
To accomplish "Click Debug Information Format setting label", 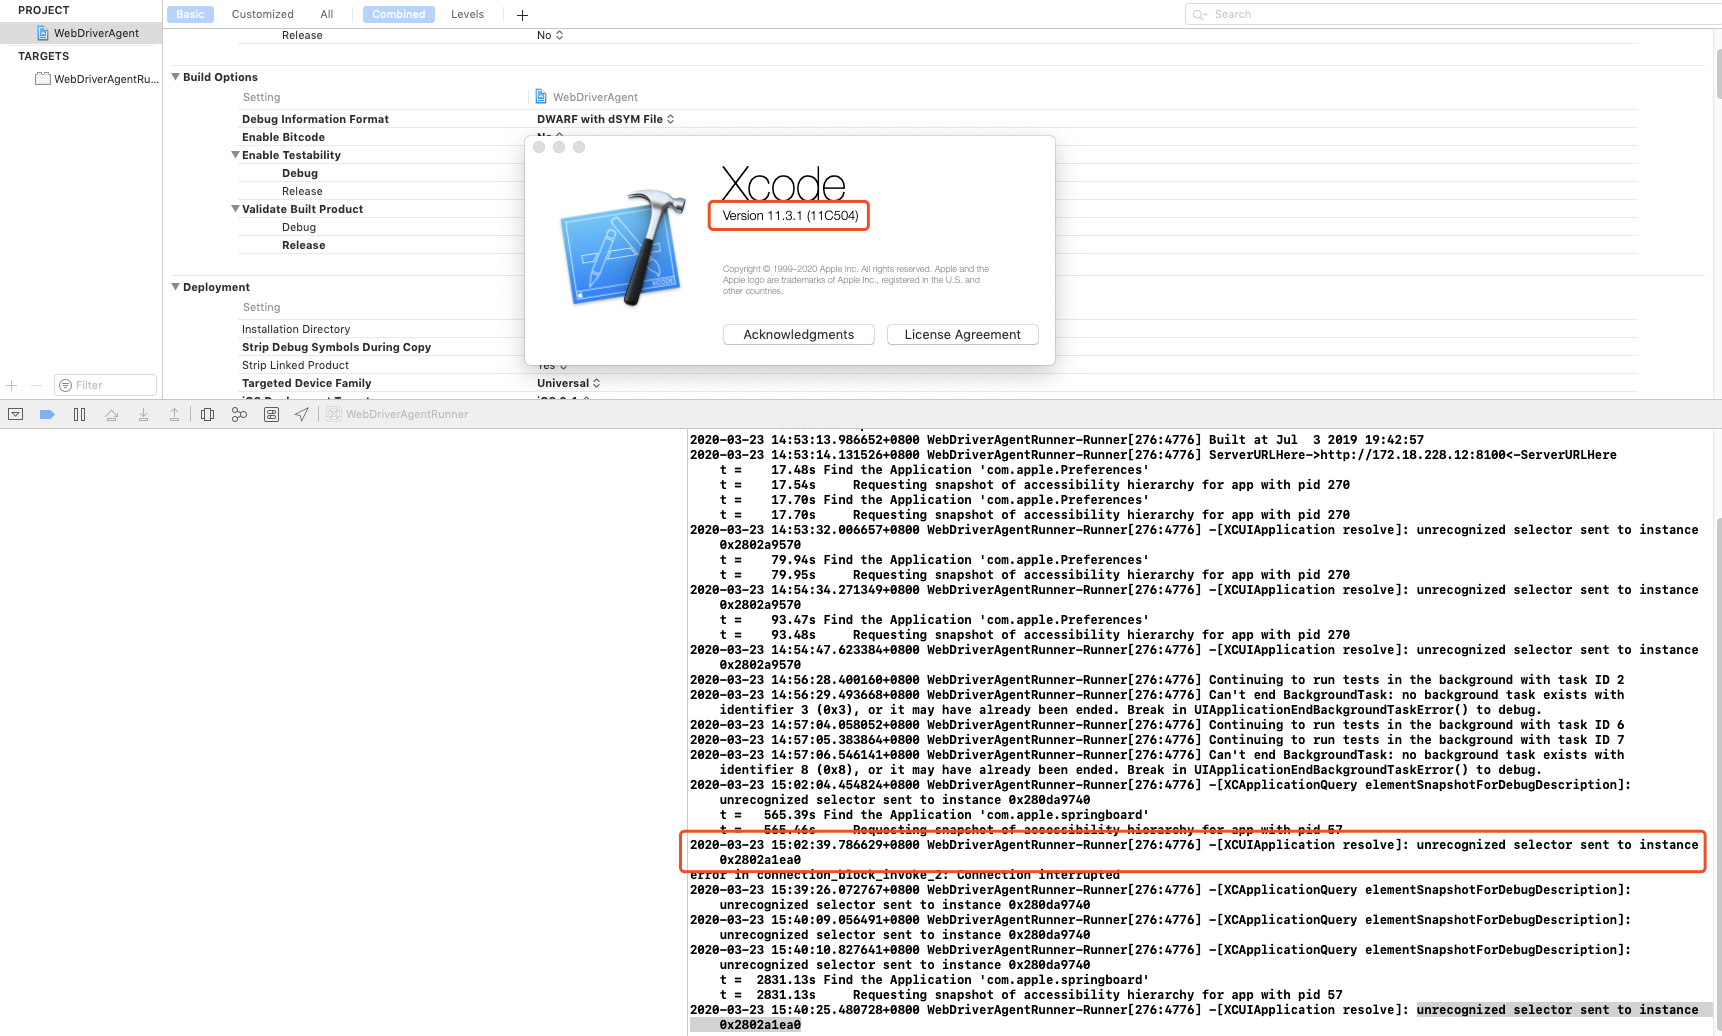I will [x=315, y=119].
